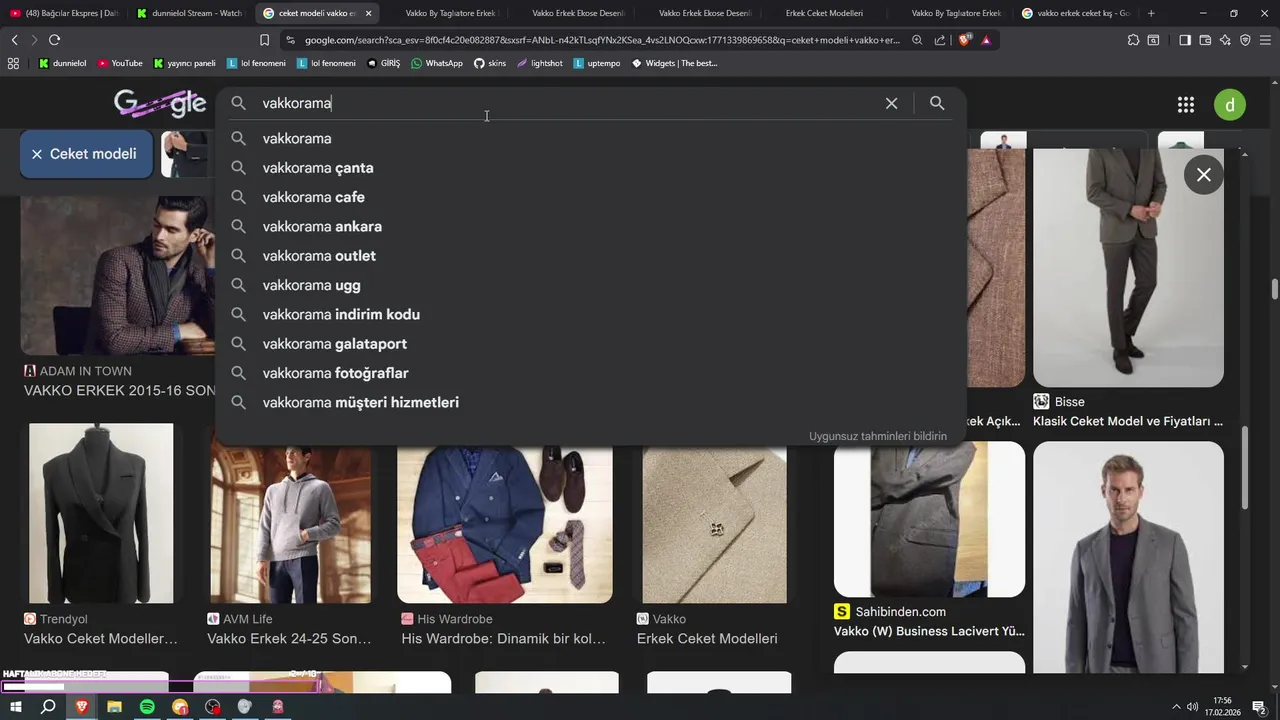Screen dimensions: 1280x720
Task: Open the Windows Start menu
Action: (x=14, y=707)
